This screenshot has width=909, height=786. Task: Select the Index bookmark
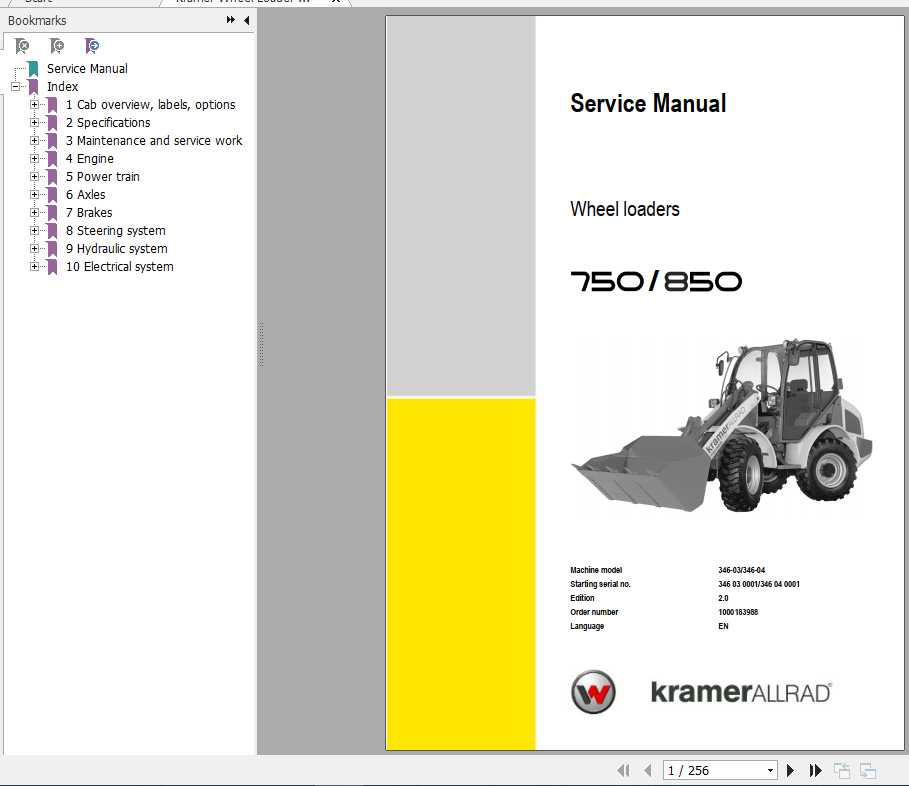click(62, 87)
